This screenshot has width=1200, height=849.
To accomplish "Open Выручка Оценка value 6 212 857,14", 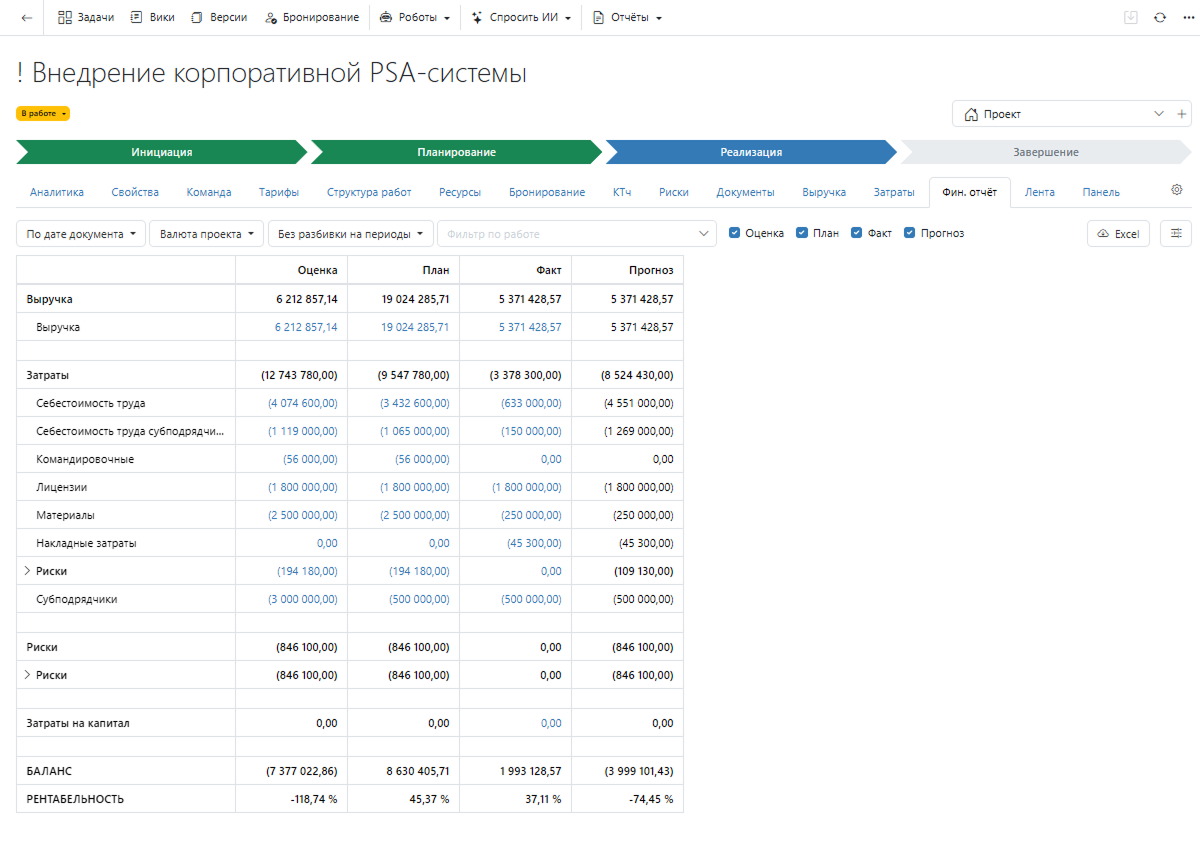I will 306,327.
